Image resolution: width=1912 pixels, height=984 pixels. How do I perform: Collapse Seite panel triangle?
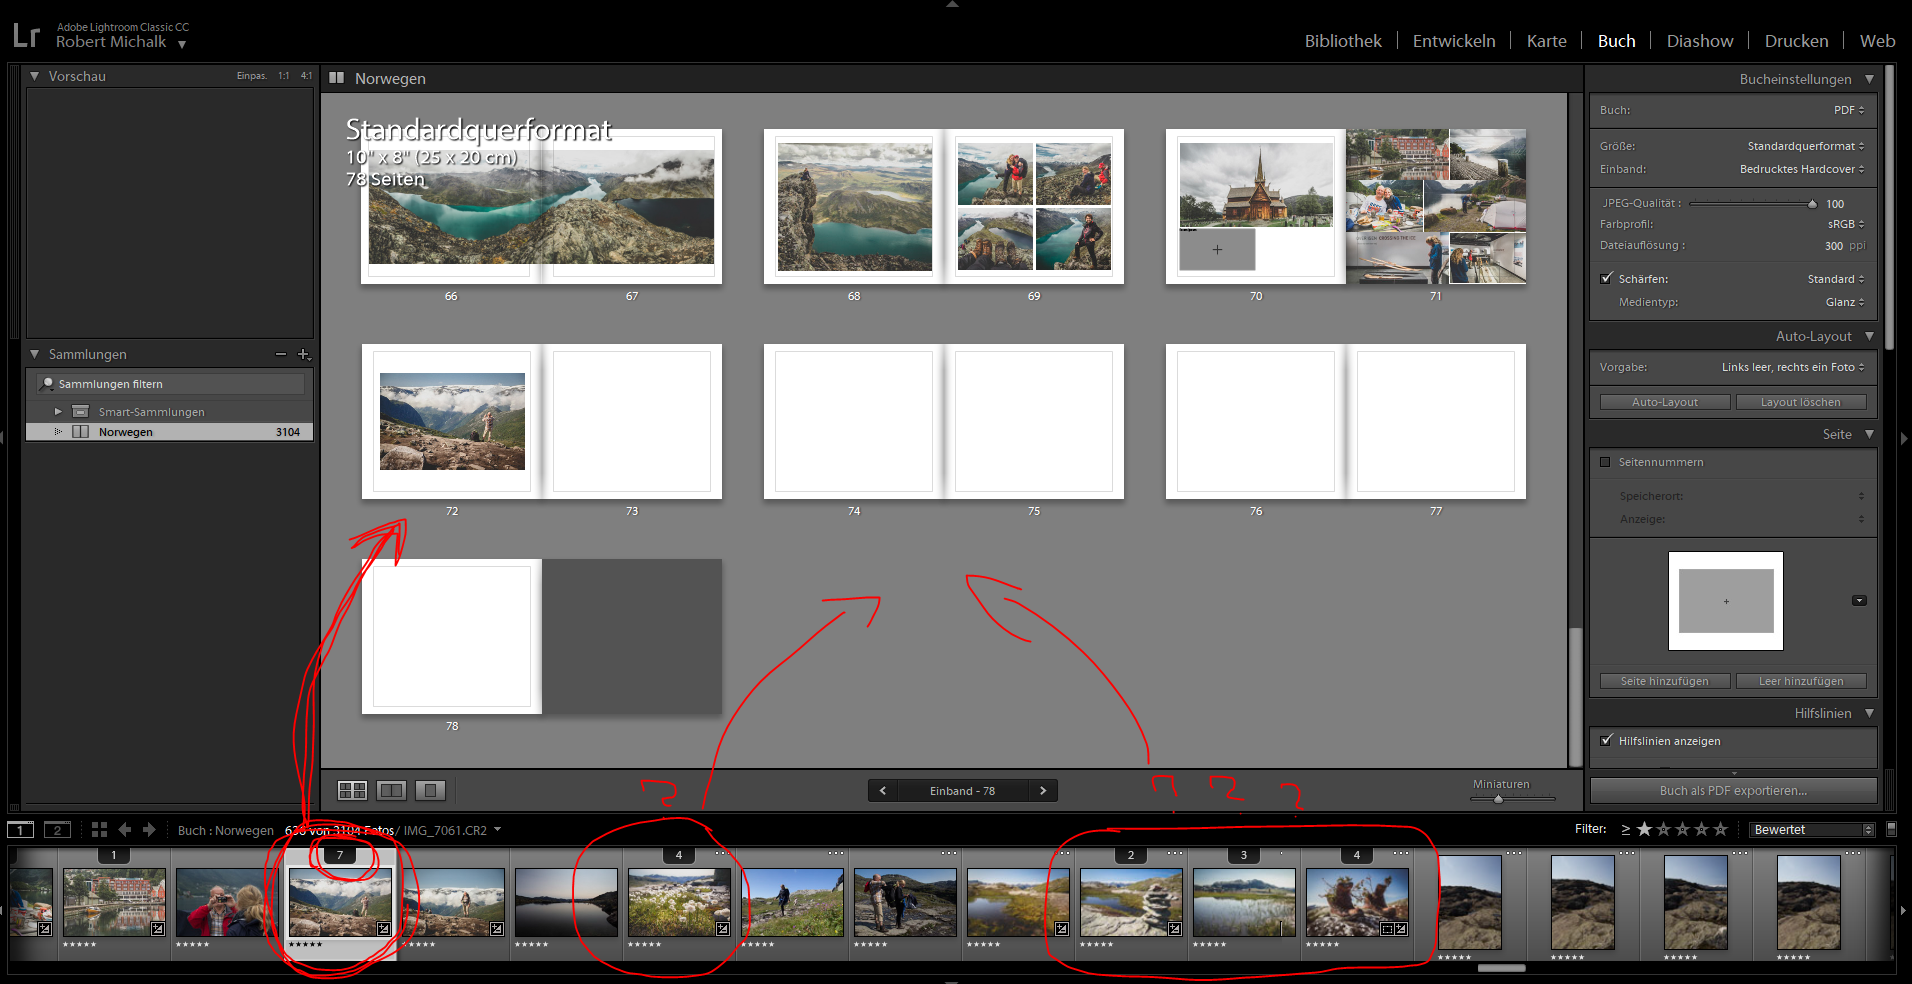pos(1869,434)
